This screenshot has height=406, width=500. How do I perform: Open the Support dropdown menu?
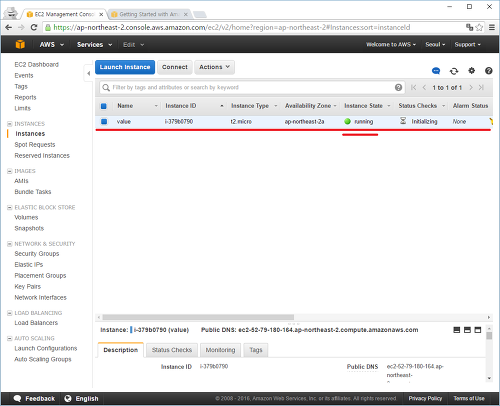pos(468,44)
